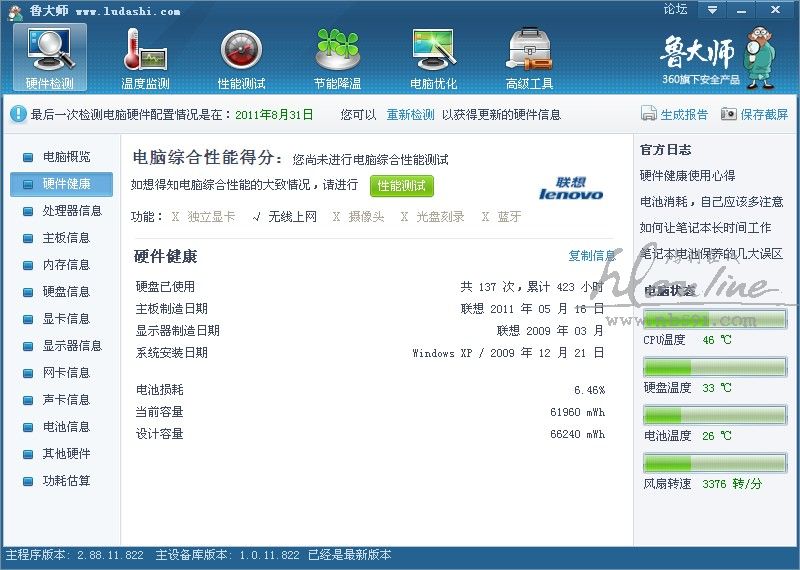Open the 电脑优化 monitor icon

pos(433,50)
